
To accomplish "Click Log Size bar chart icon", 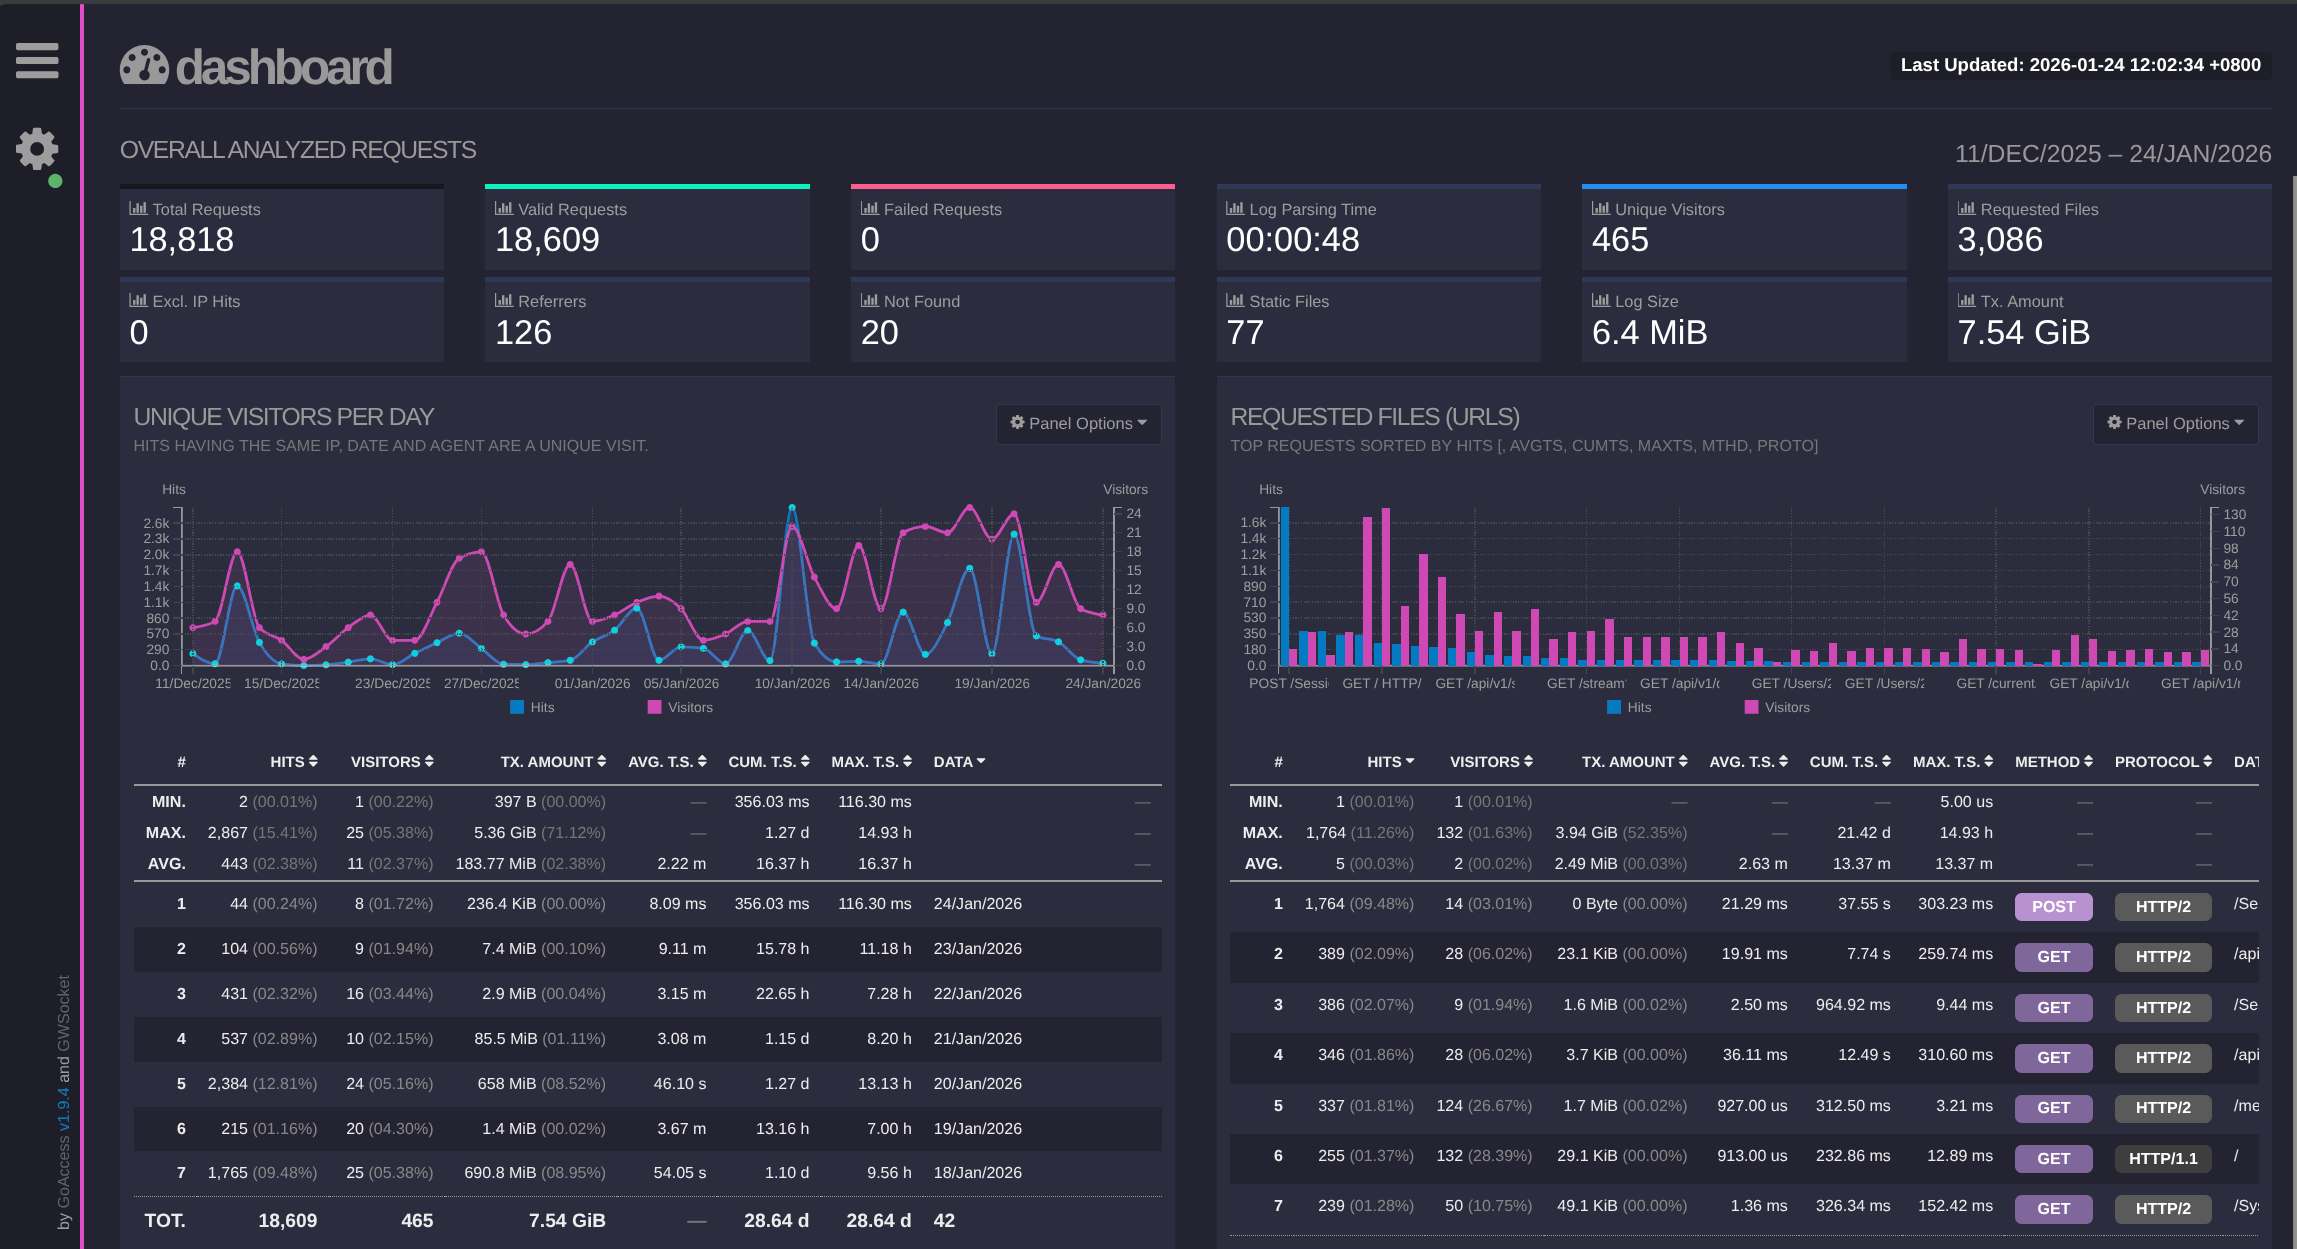I will [1600, 300].
